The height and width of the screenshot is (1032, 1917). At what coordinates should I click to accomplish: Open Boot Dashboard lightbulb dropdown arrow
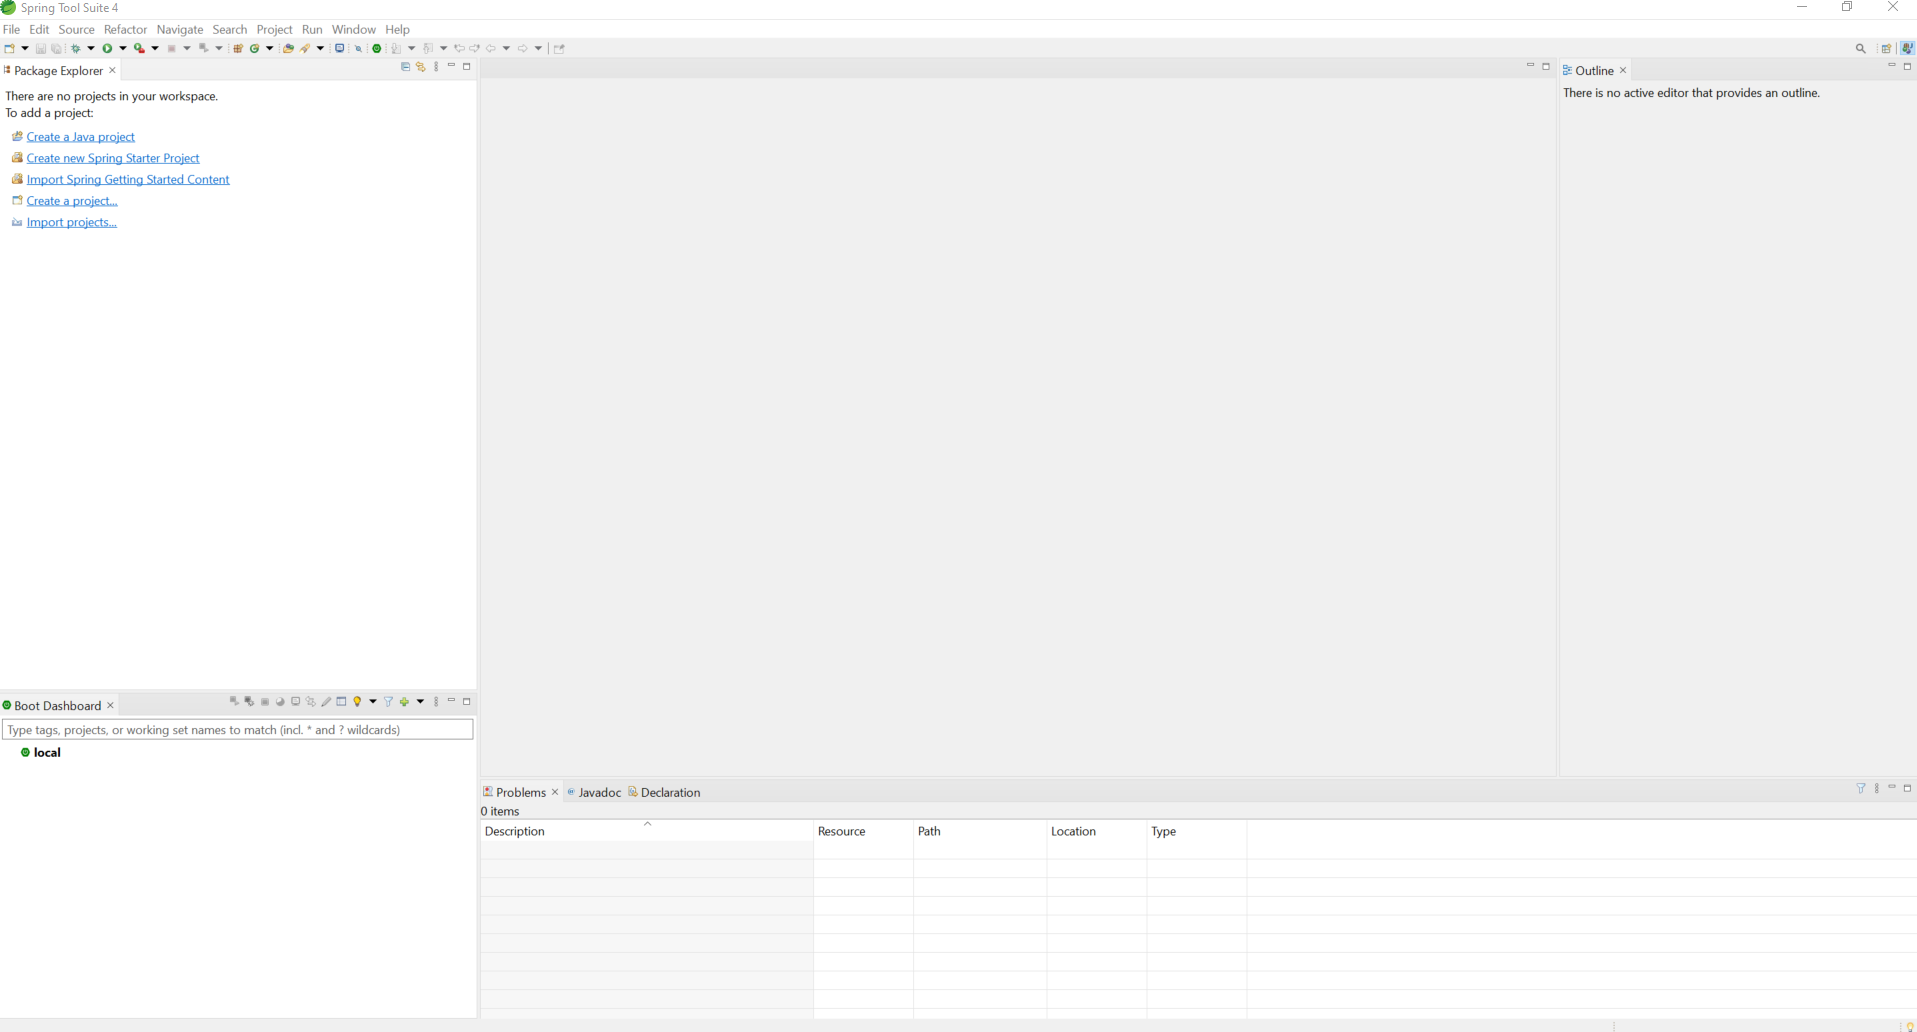coord(373,702)
